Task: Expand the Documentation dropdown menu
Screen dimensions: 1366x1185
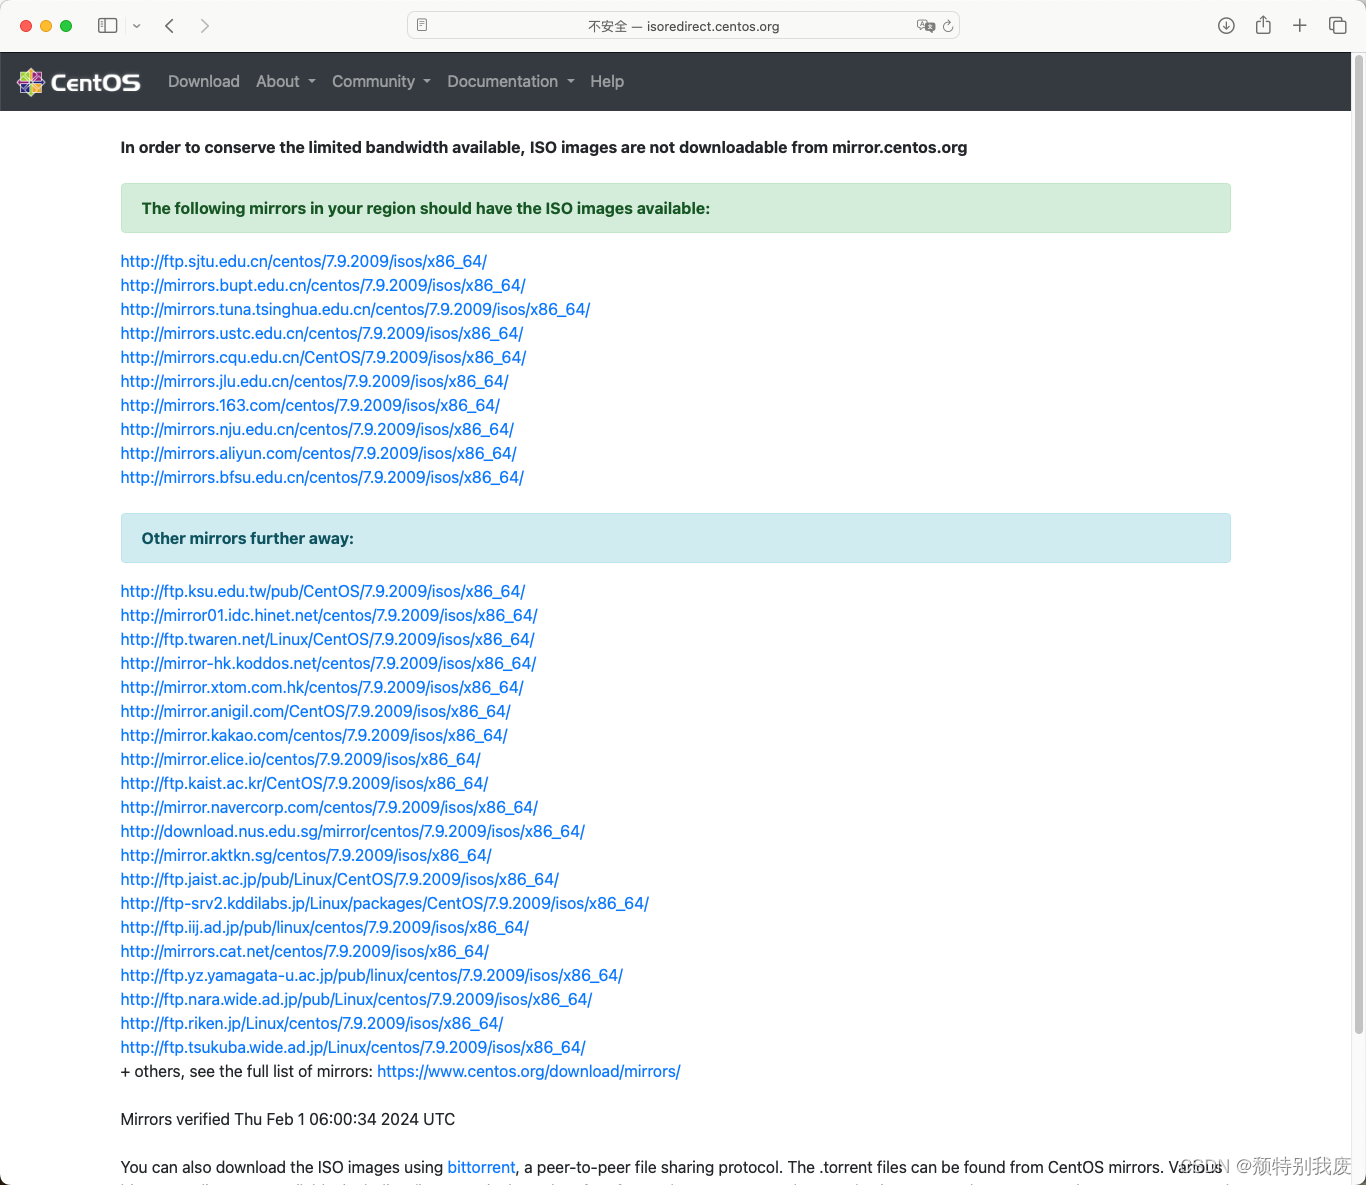Action: (x=511, y=82)
